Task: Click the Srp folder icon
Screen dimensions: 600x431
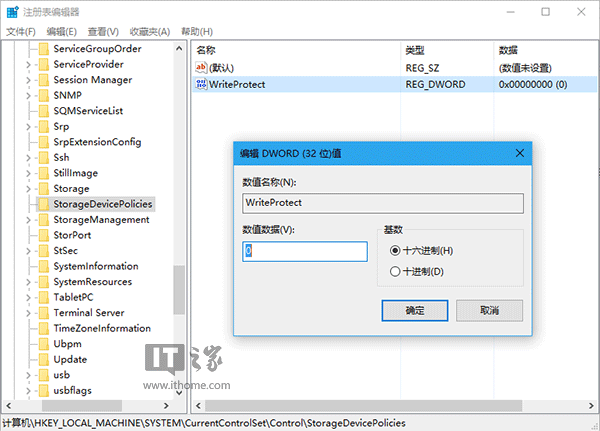Action: pos(44,127)
